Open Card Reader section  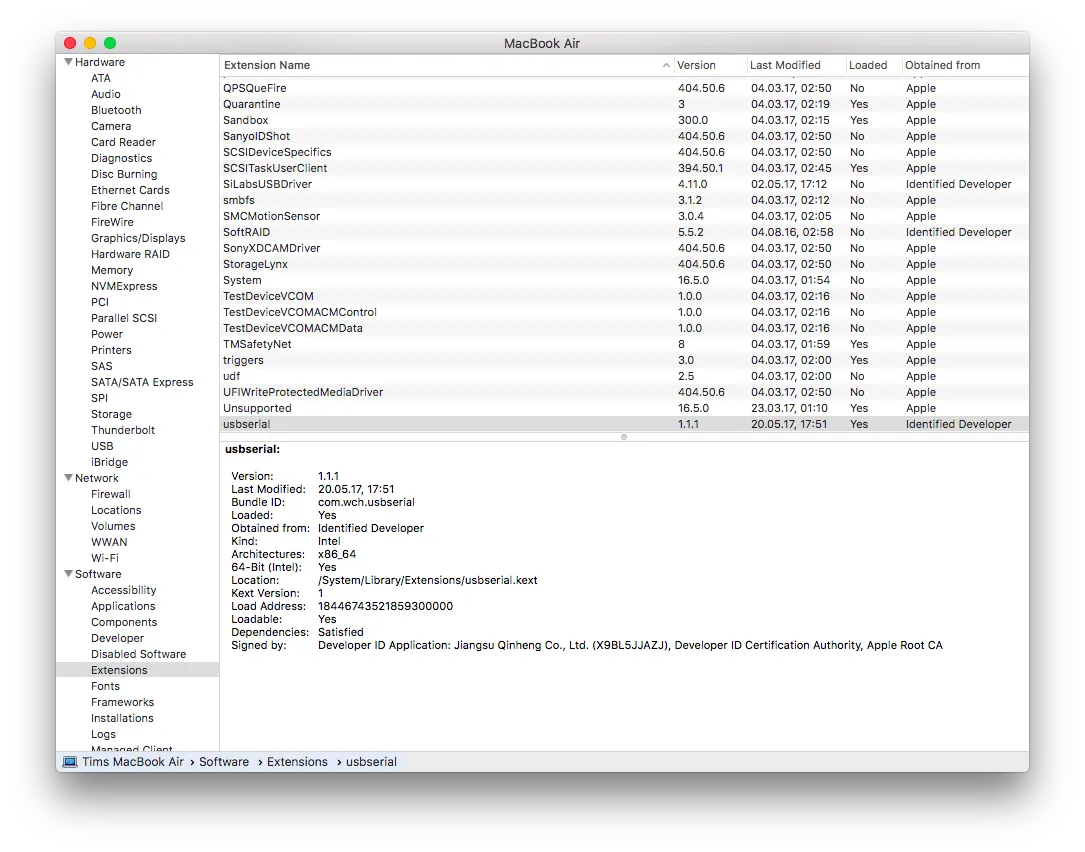[123, 142]
